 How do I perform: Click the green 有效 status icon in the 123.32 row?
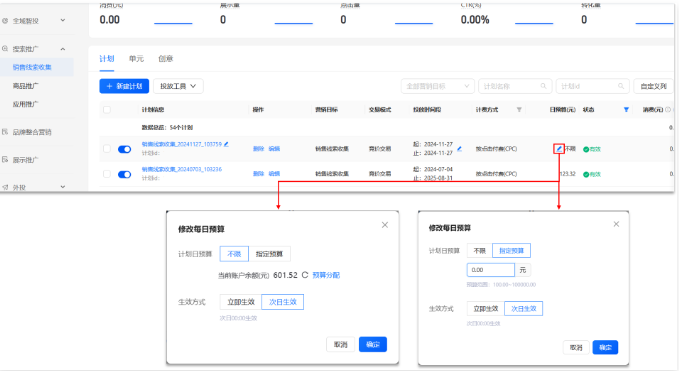click(585, 174)
